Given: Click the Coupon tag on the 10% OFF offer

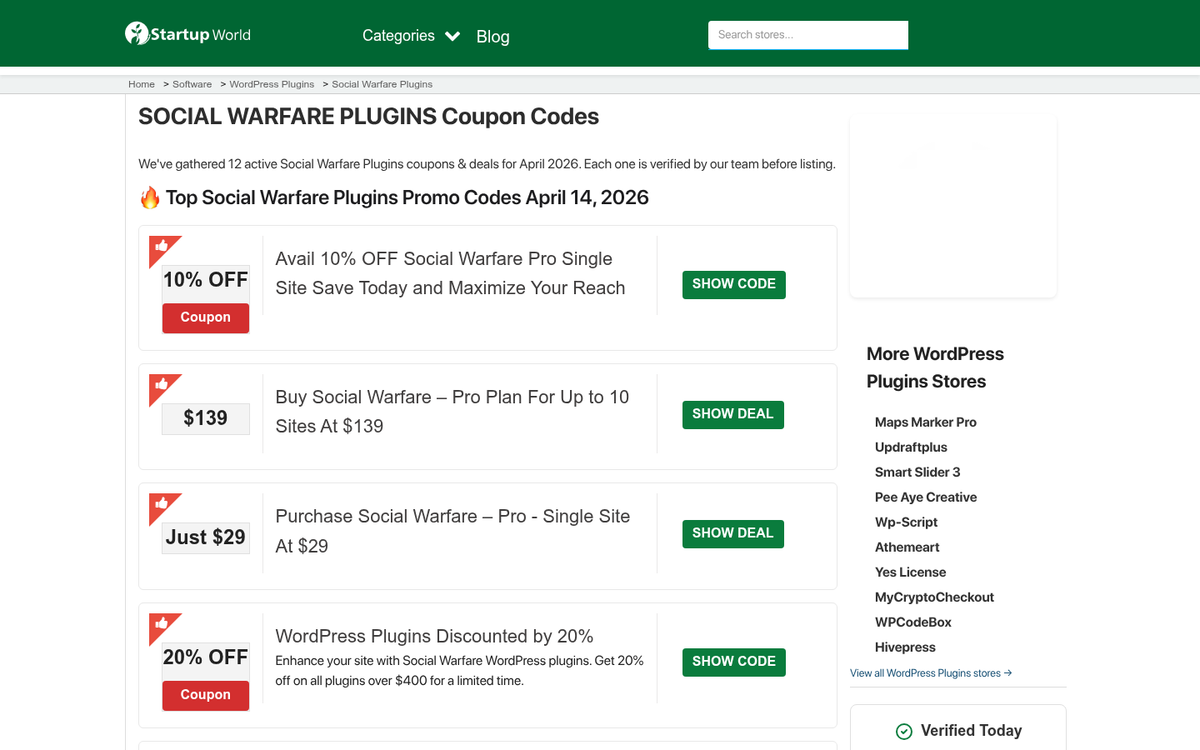Looking at the screenshot, I should tap(205, 317).
